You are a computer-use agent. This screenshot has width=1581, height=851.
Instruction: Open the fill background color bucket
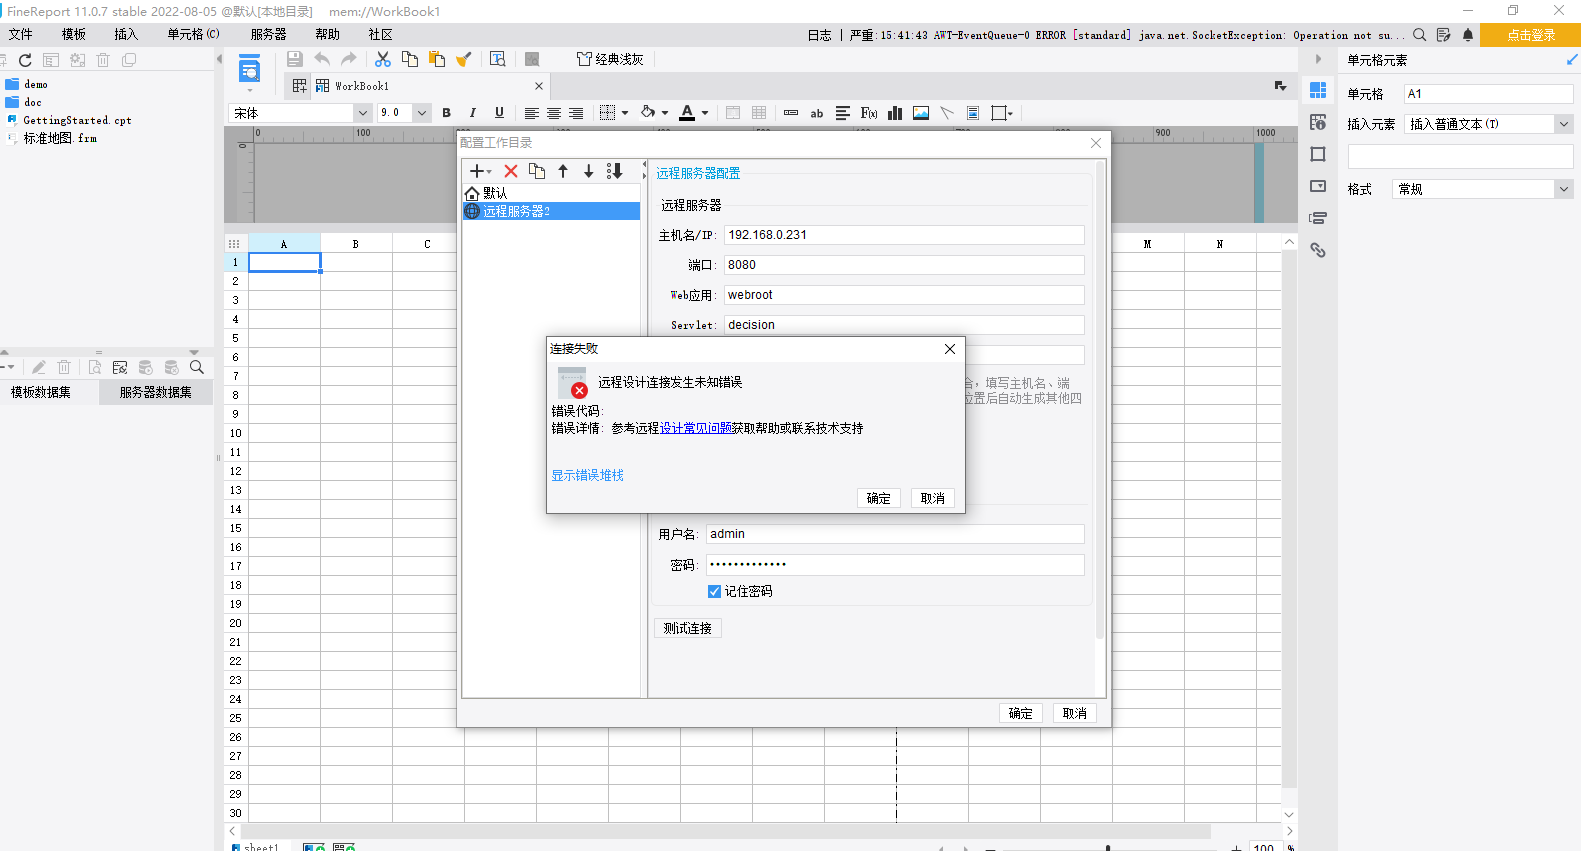pos(648,113)
